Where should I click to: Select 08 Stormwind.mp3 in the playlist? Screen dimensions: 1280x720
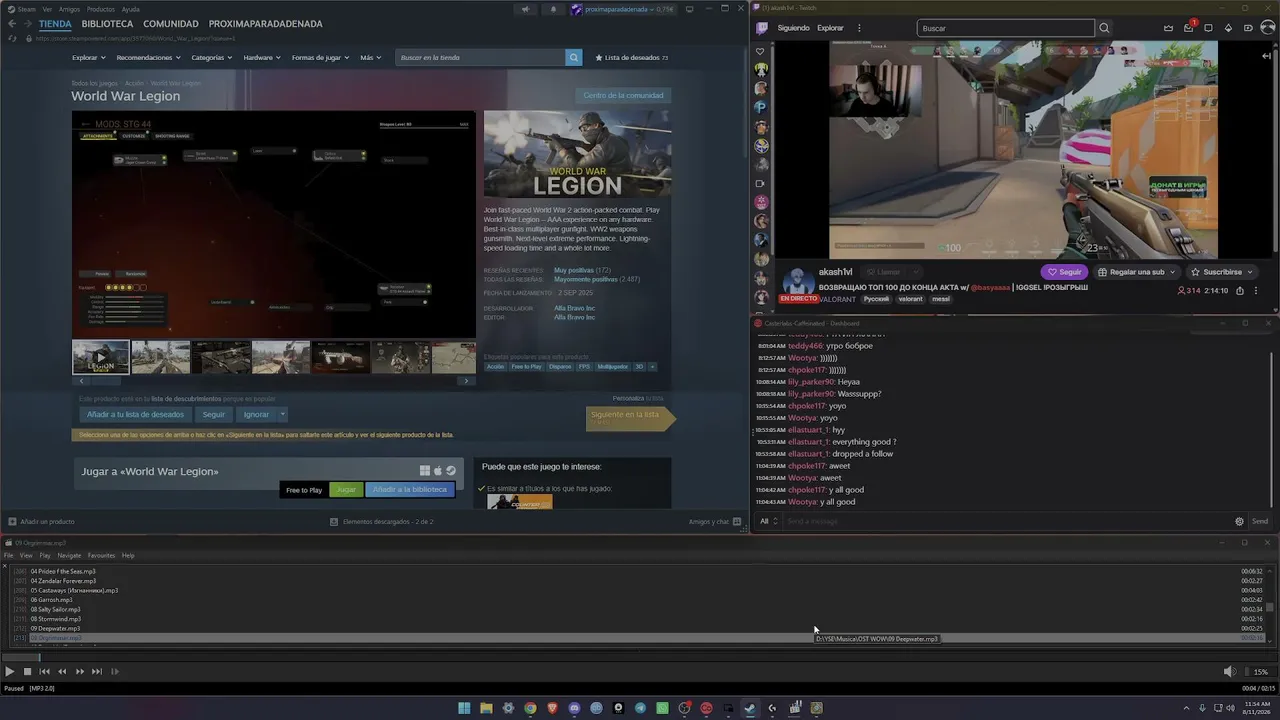coord(56,619)
